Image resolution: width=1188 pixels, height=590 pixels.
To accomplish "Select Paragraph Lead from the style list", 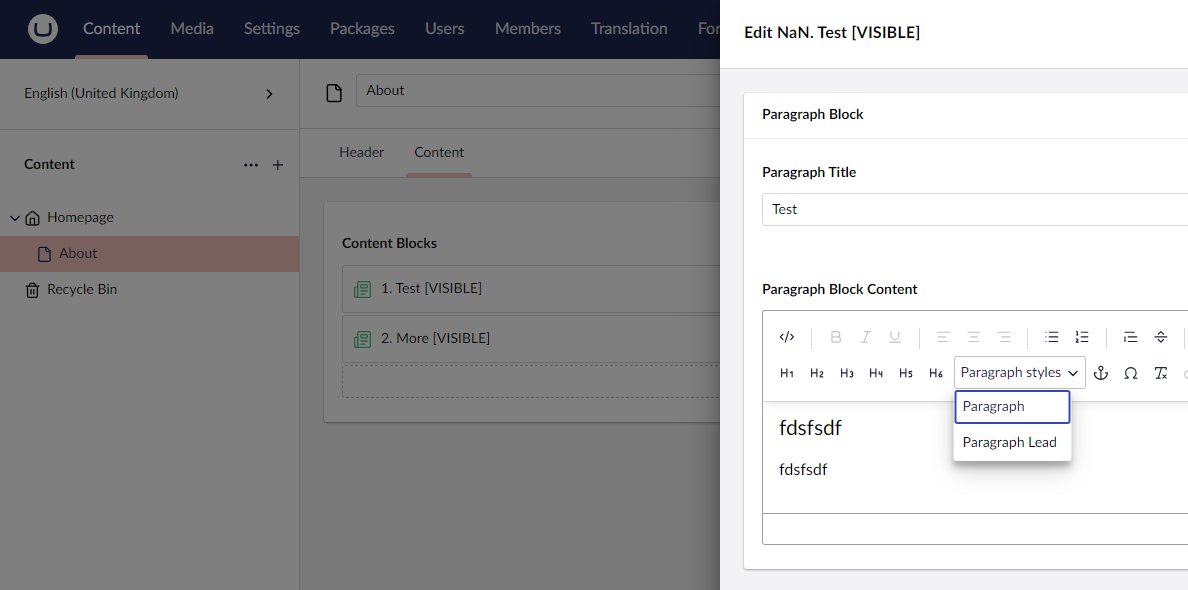I will pyautogui.click(x=1009, y=441).
